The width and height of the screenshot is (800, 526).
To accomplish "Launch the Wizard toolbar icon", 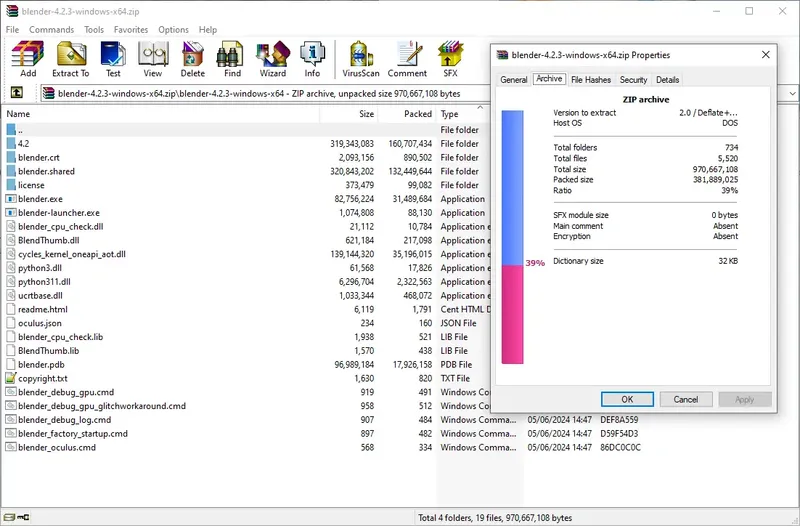I will (x=273, y=54).
